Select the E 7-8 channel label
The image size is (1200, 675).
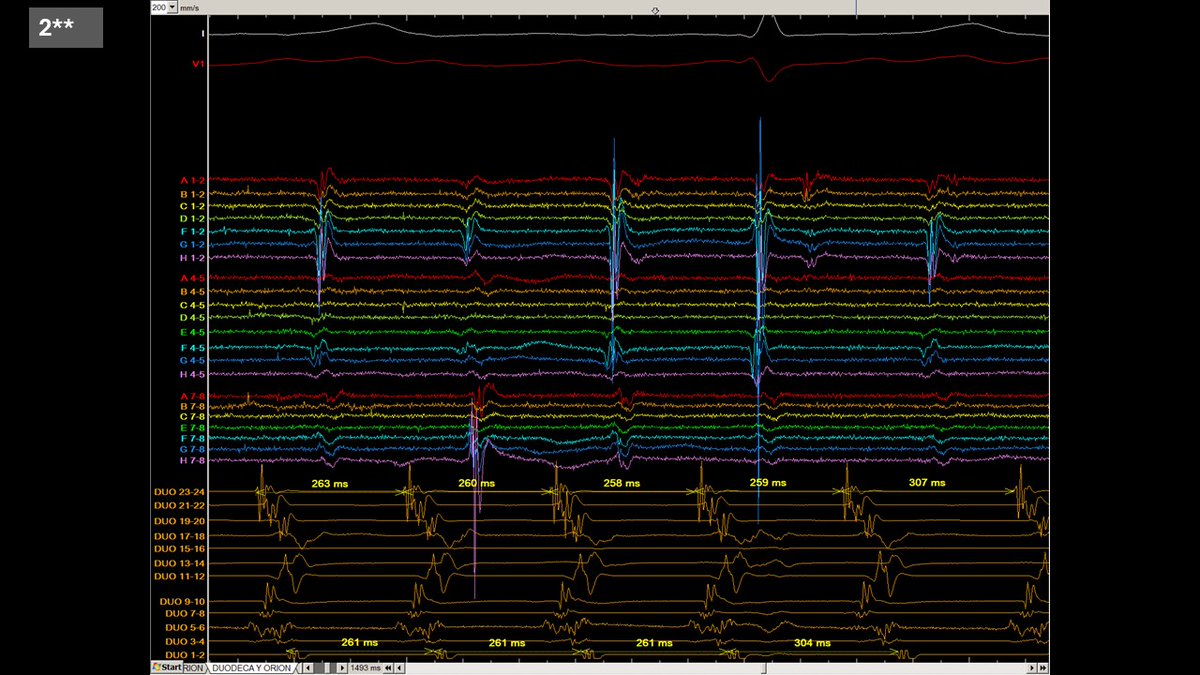[x=192, y=428]
